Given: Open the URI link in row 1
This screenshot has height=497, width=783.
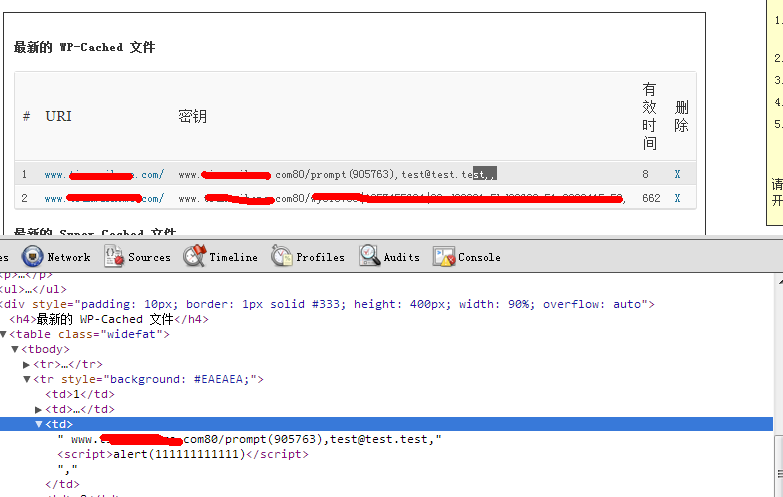Looking at the screenshot, I should [104, 175].
